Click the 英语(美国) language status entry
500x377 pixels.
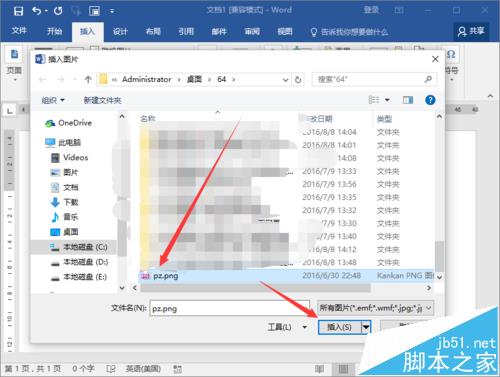tap(143, 369)
